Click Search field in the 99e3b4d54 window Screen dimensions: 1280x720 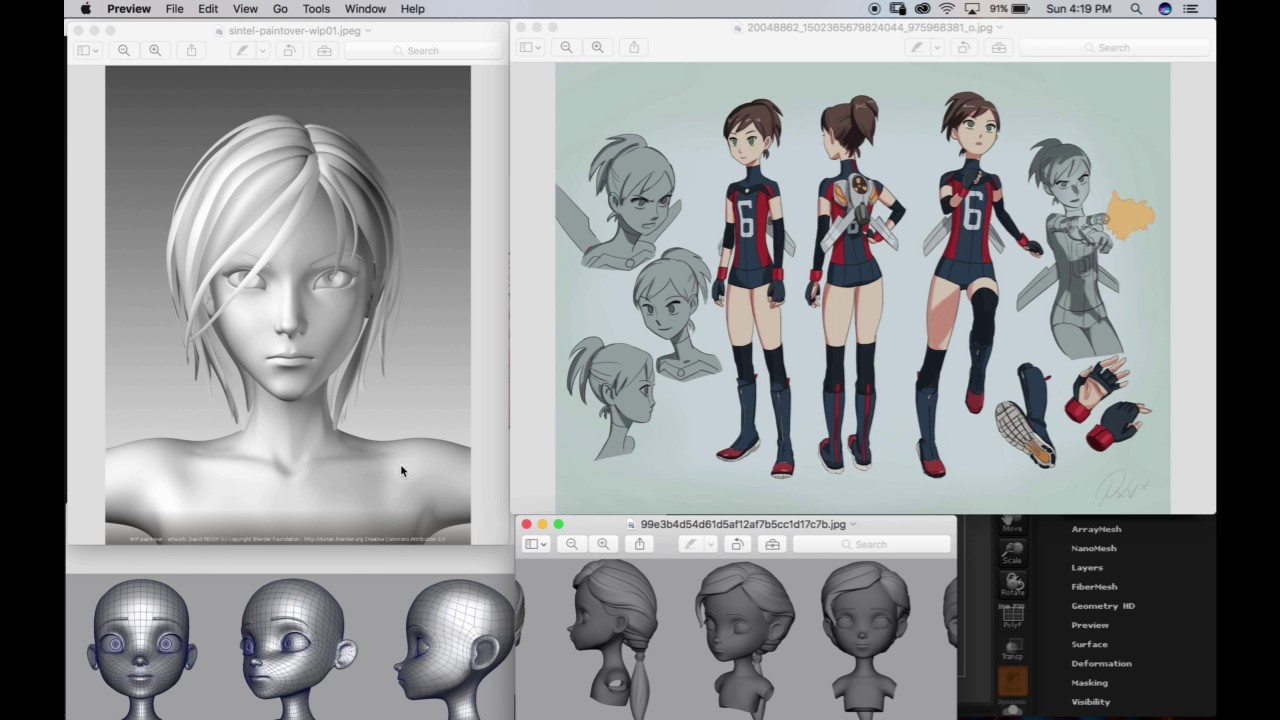click(871, 544)
